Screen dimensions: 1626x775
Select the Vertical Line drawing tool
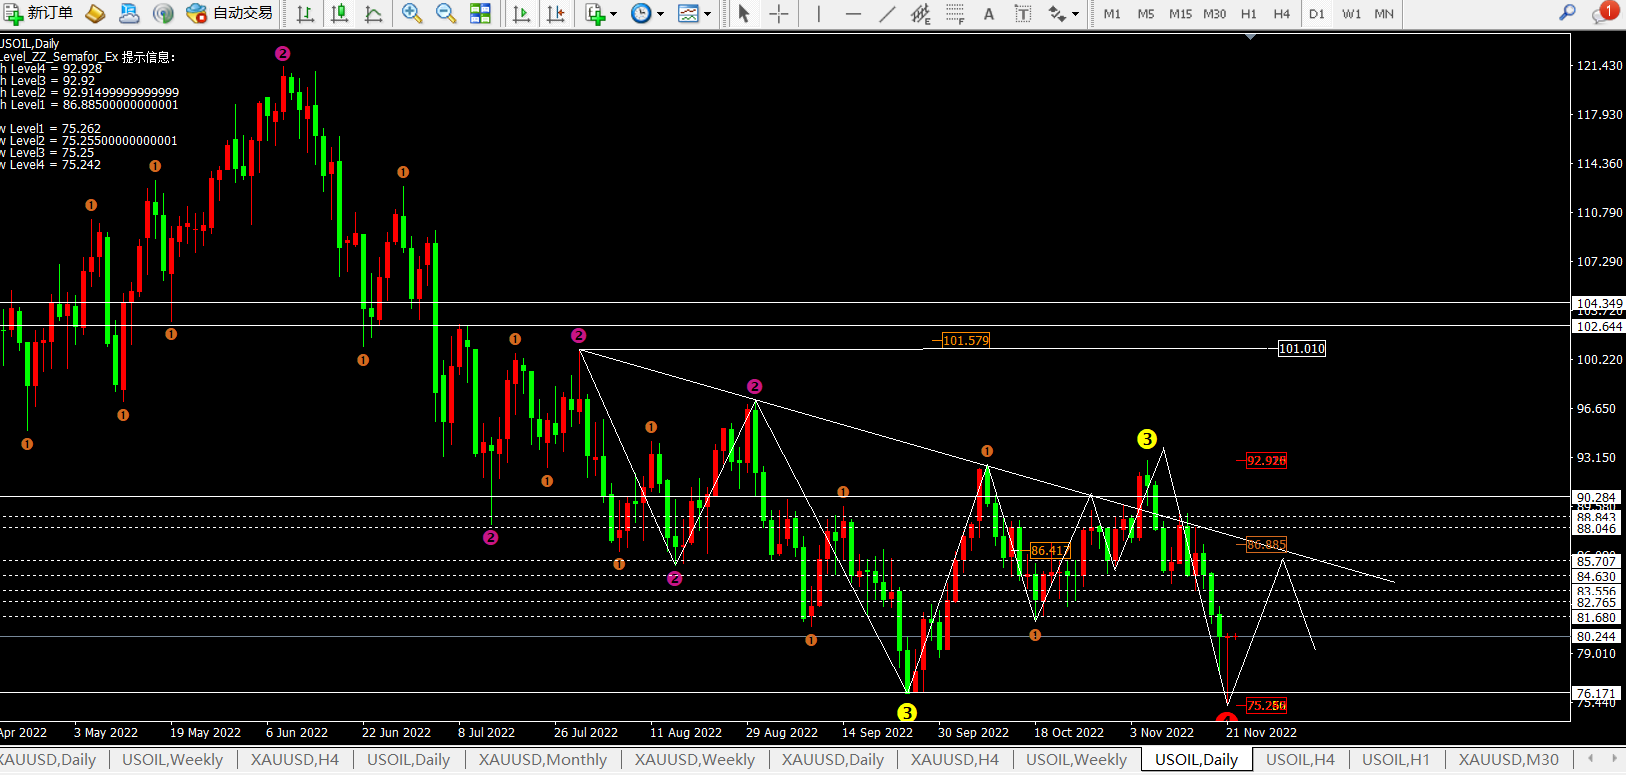818,13
